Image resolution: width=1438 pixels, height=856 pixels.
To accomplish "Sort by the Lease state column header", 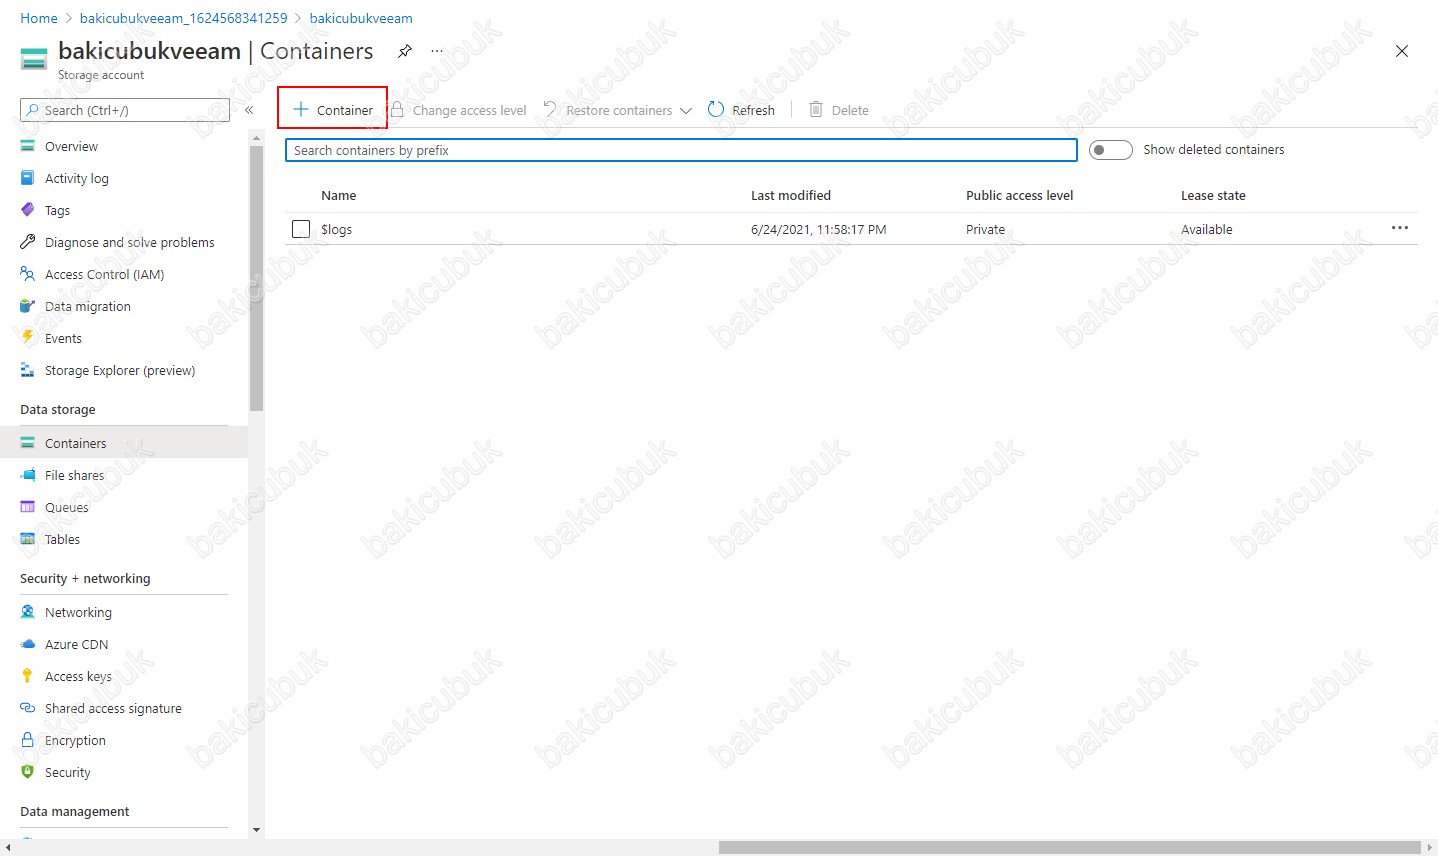I will [x=1213, y=195].
